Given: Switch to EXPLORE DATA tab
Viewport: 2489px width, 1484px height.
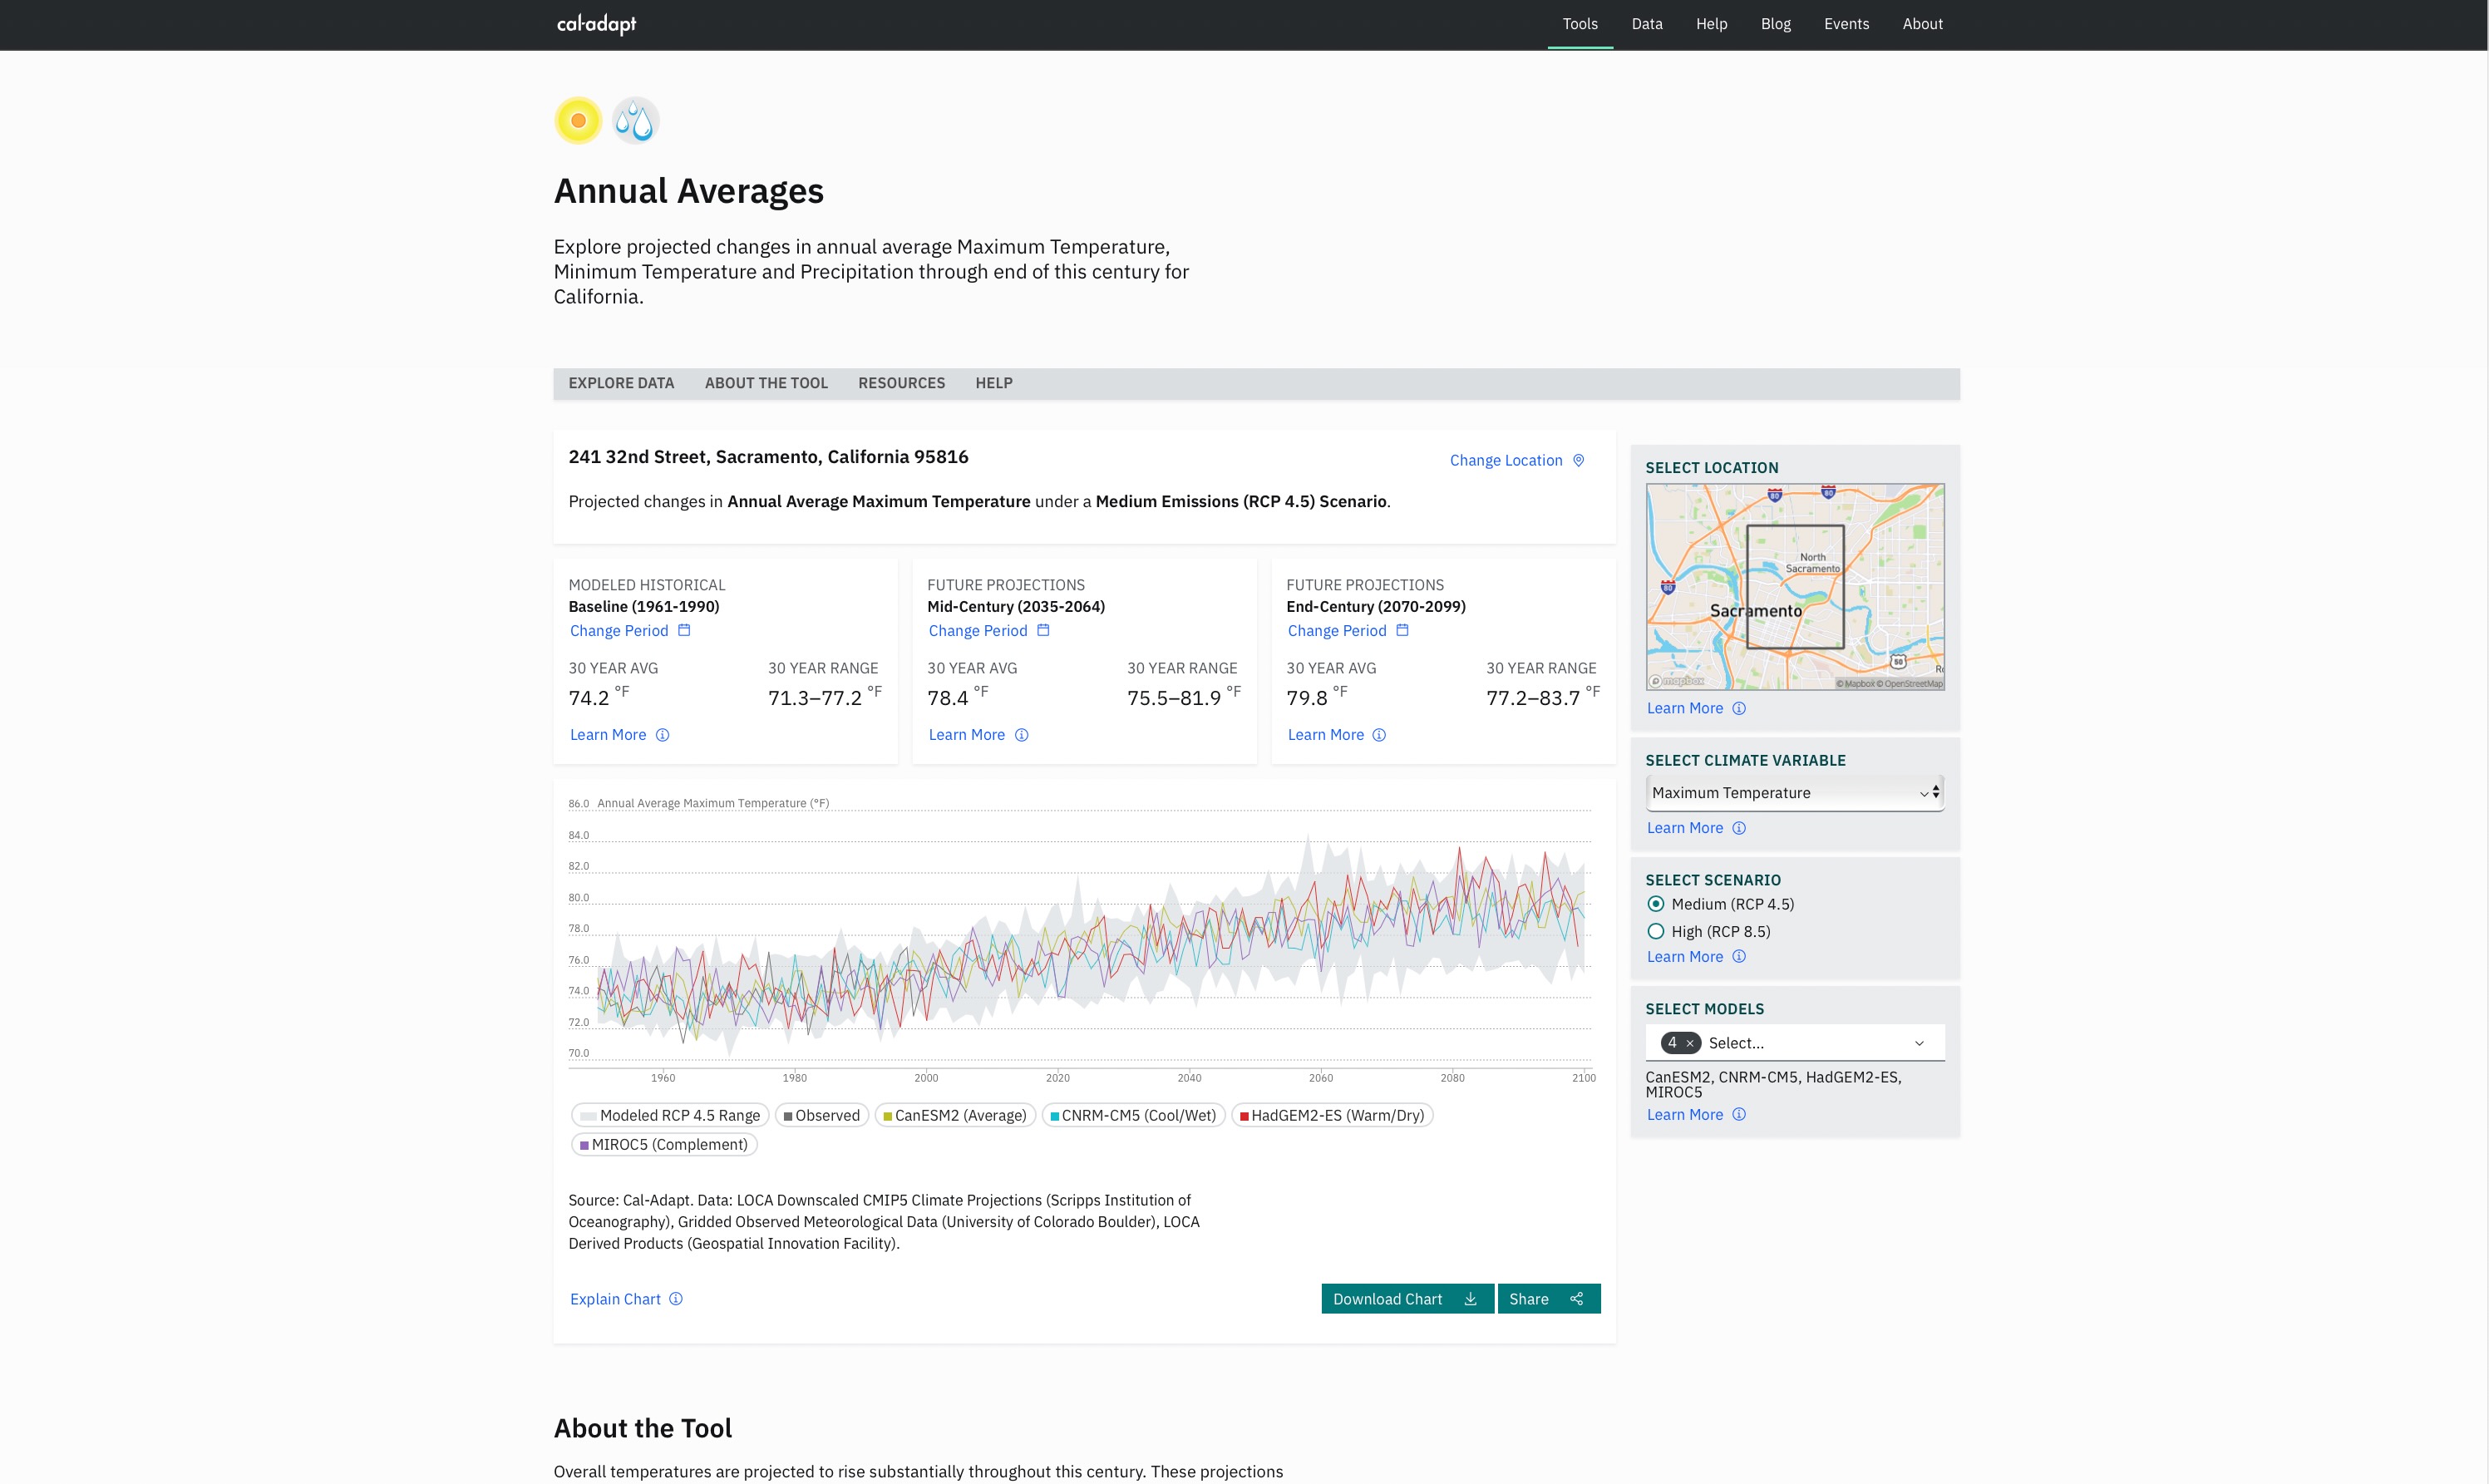Looking at the screenshot, I should 621,383.
